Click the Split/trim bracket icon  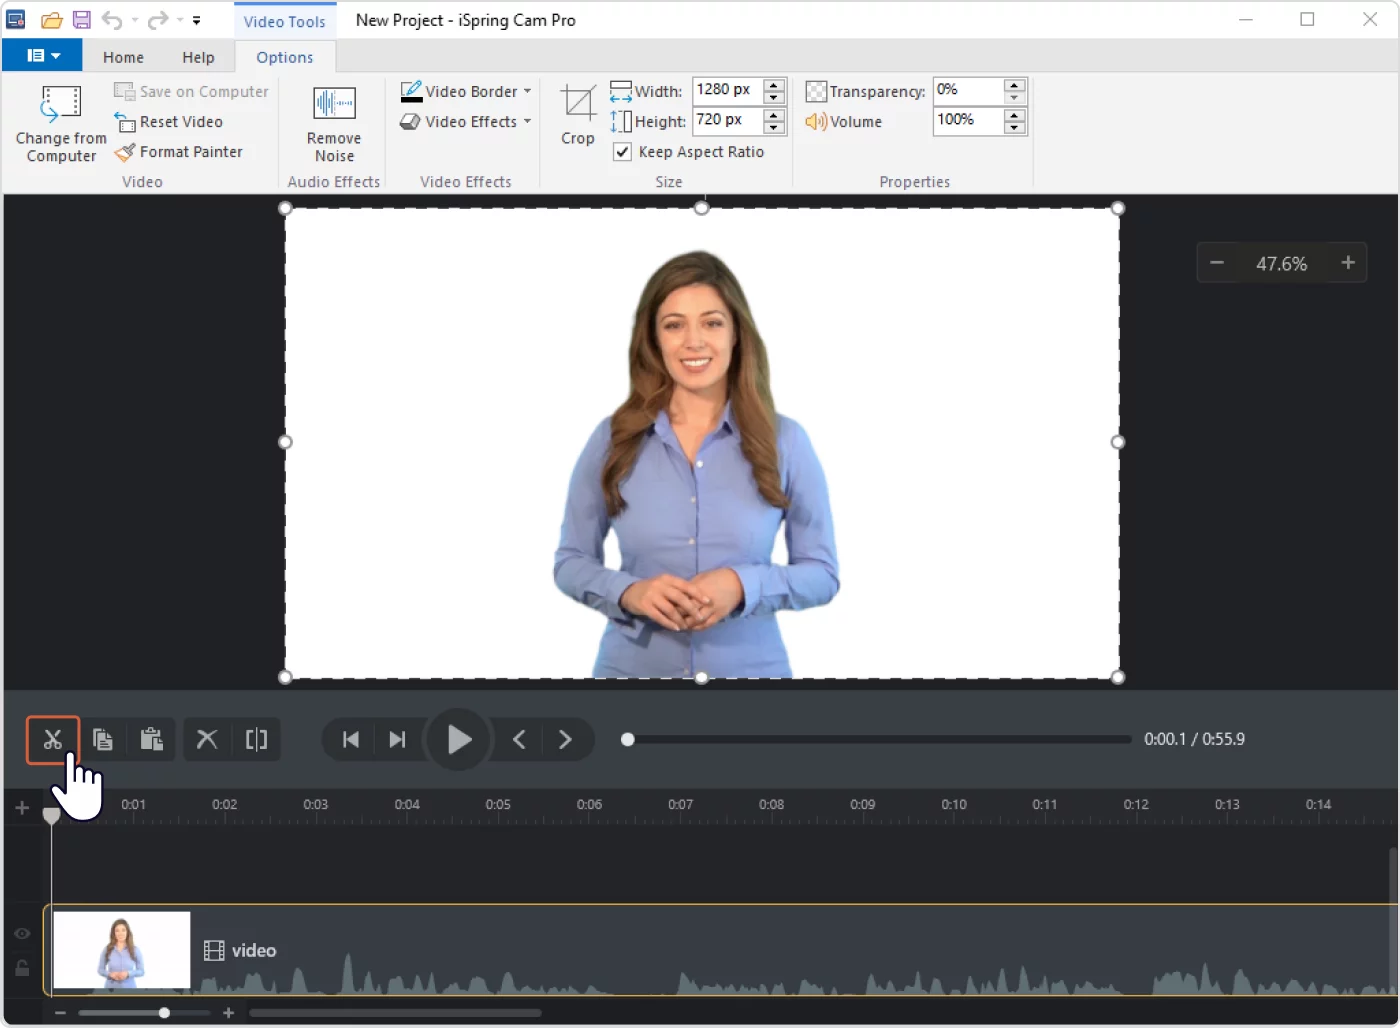pyautogui.click(x=257, y=740)
